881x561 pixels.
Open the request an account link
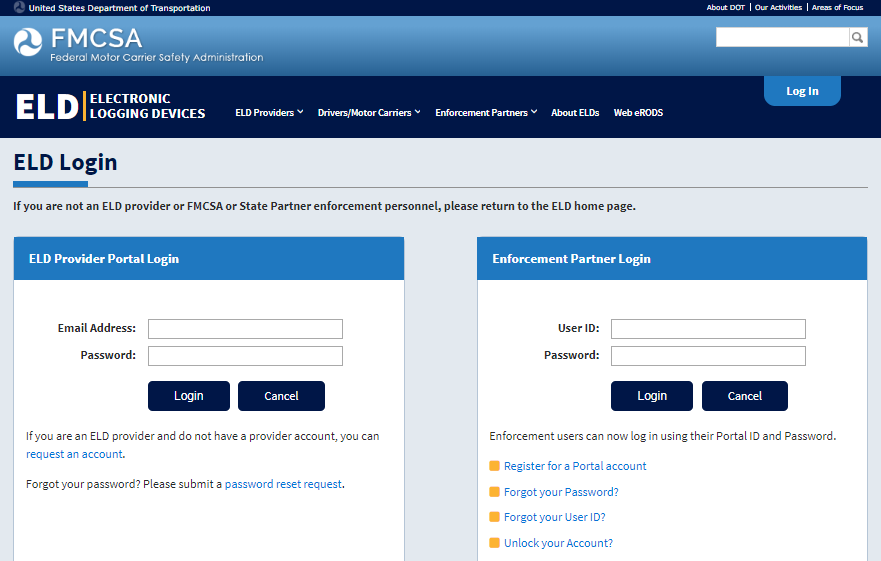(74, 454)
